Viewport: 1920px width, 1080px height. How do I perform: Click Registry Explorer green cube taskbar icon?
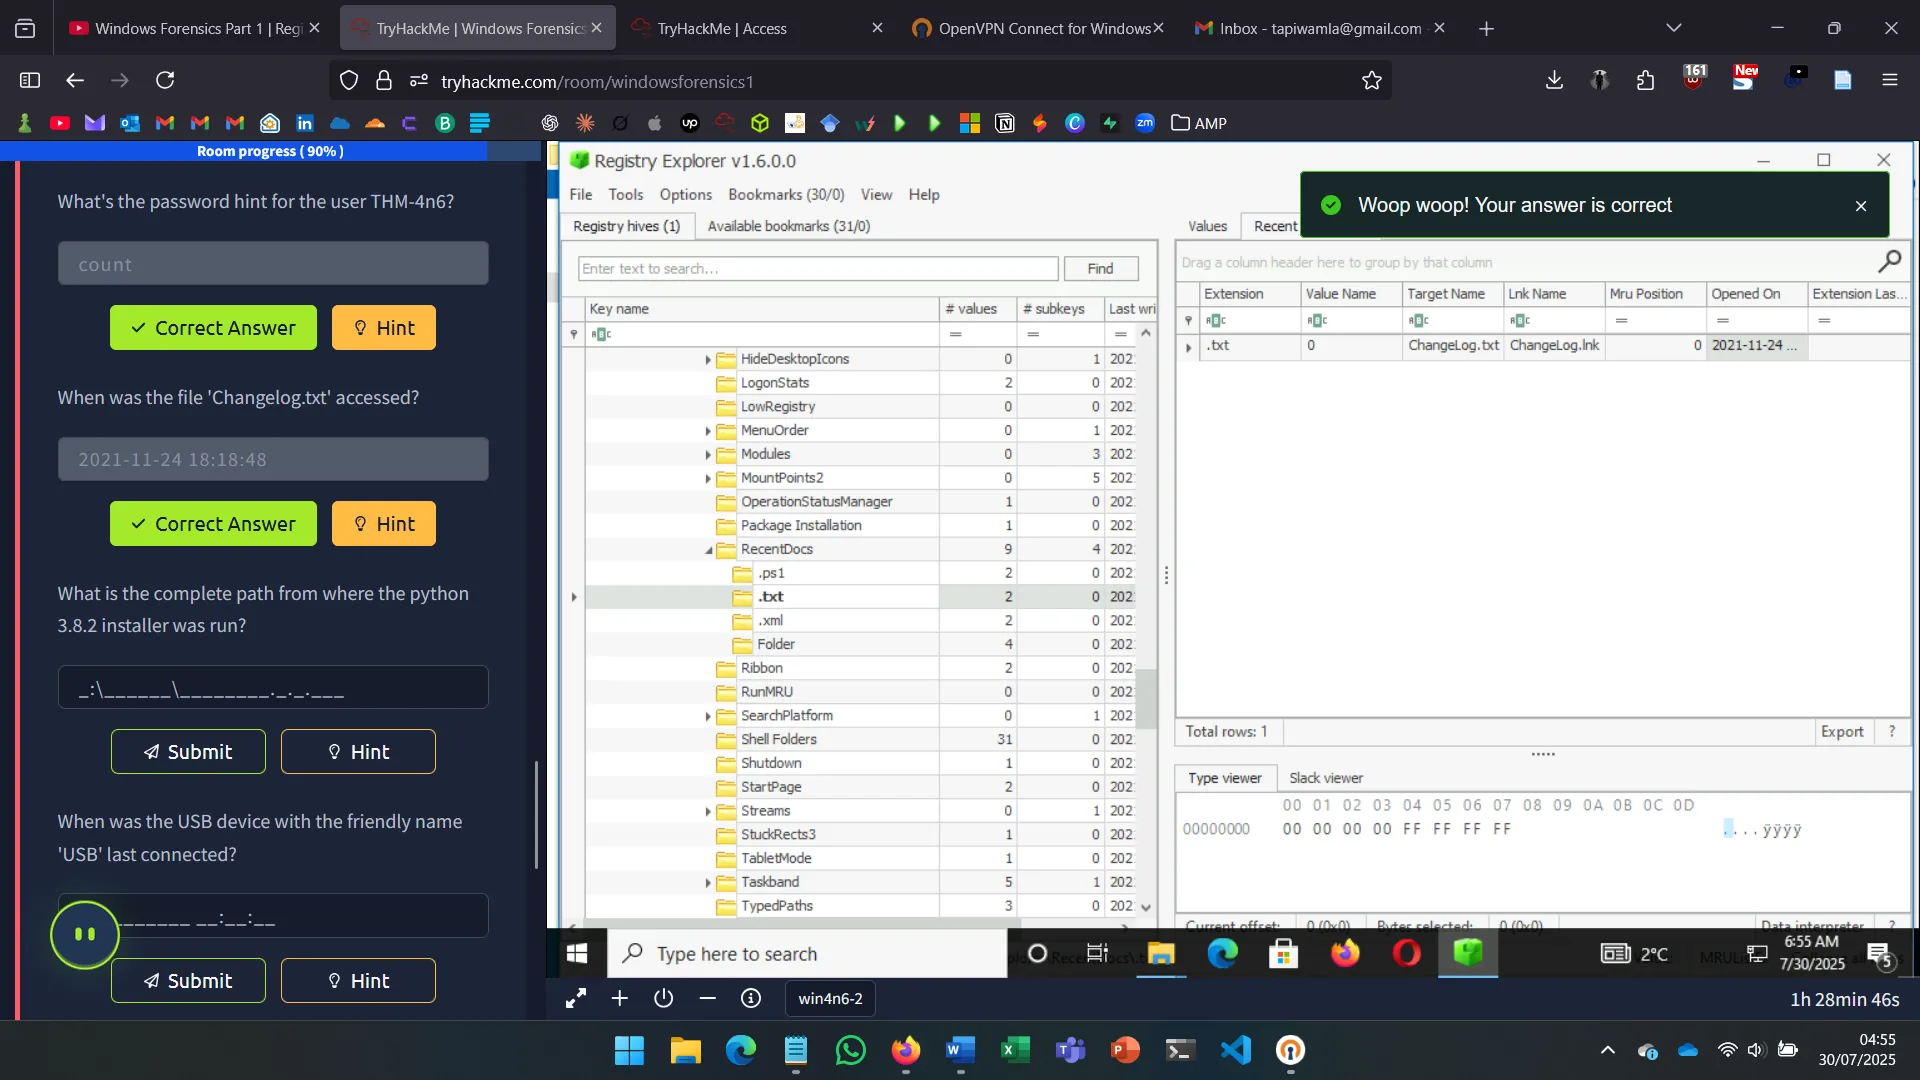point(1467,954)
